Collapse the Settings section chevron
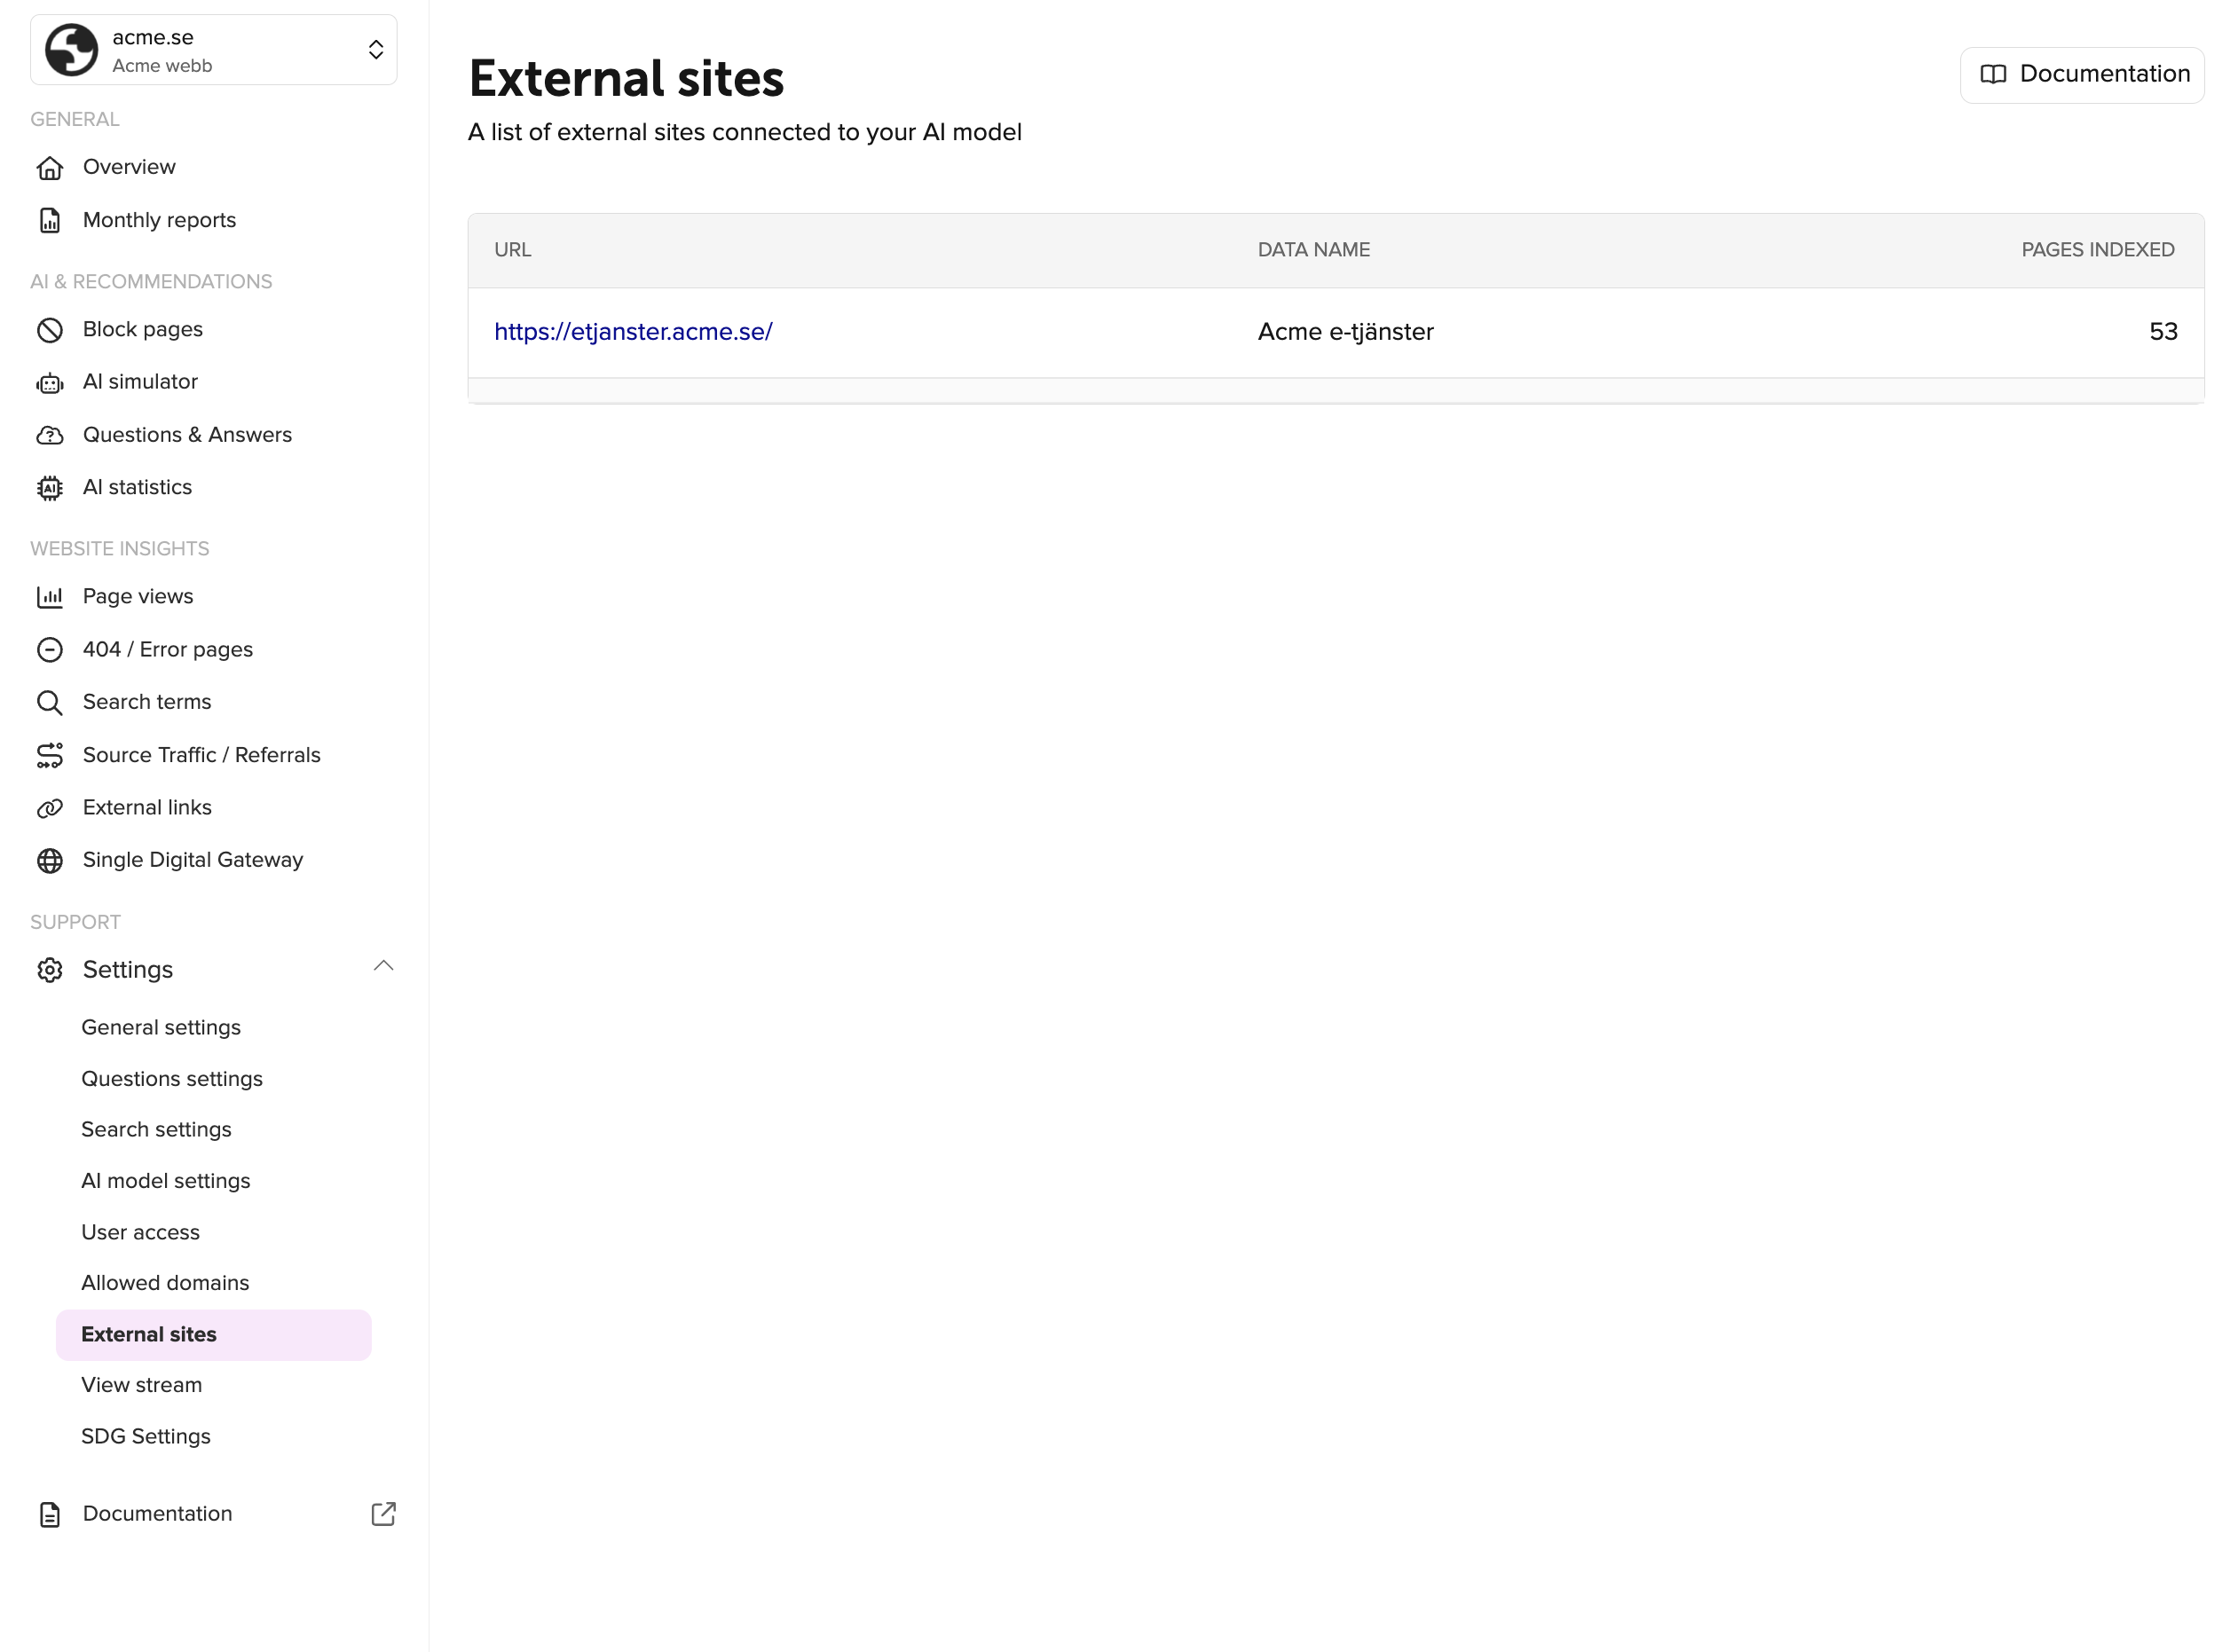Image resolution: width=2238 pixels, height=1652 pixels. point(383,966)
